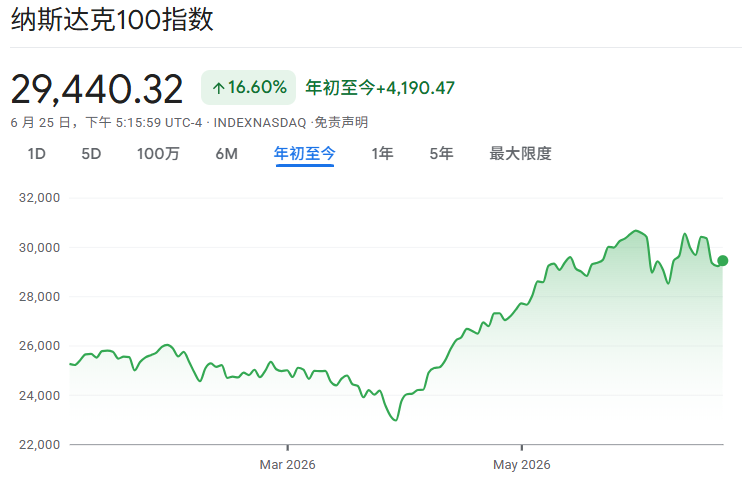Image resolution: width=742 pixels, height=481 pixels.
Task: Click the Mar 2026 axis label
Action: 287,464
